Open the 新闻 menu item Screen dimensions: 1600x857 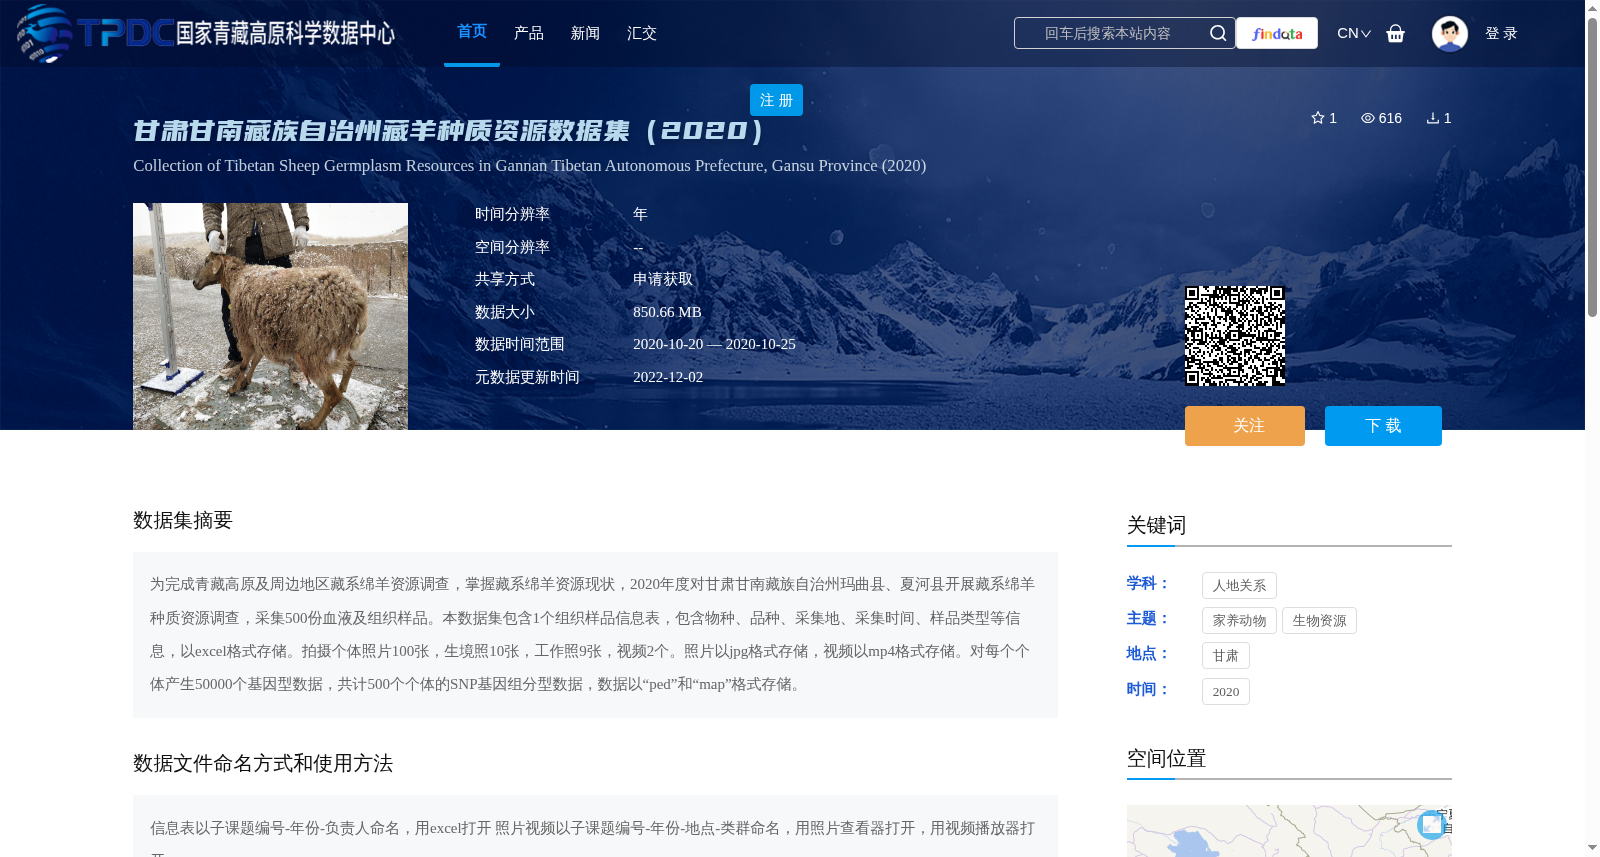585,33
